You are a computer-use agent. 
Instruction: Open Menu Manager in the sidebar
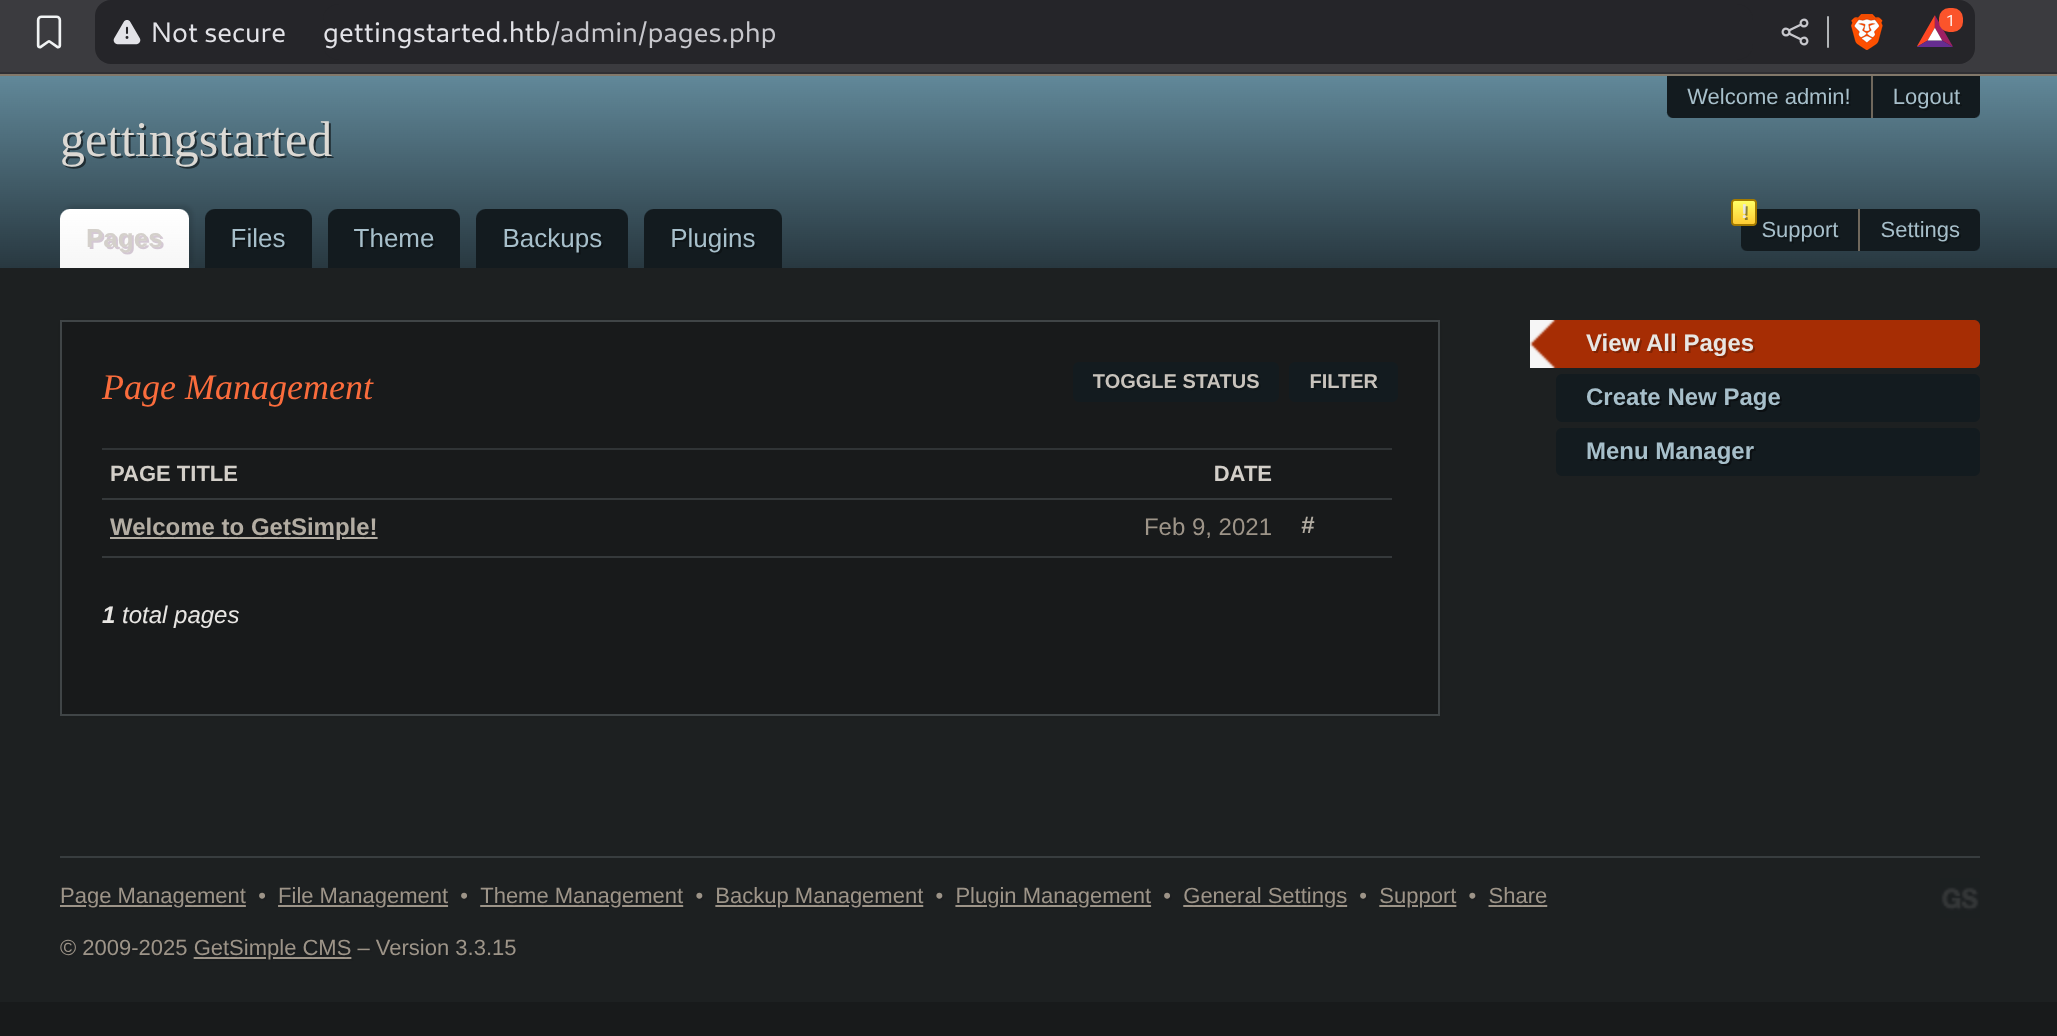(x=1768, y=452)
